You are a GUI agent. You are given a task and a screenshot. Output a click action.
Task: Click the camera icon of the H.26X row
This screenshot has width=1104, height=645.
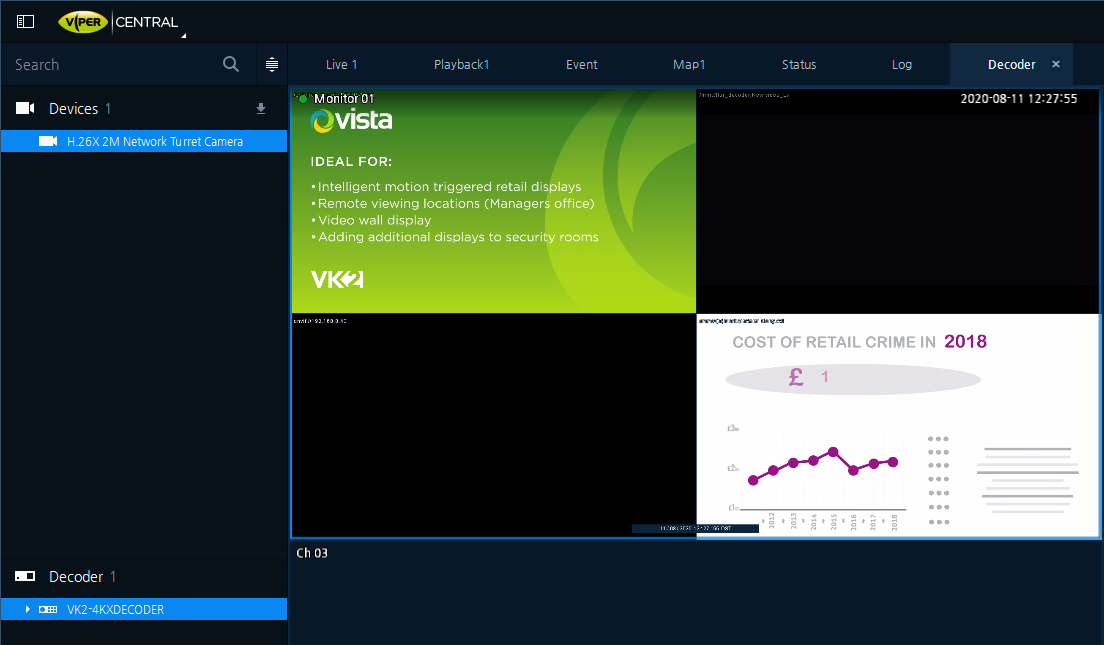tap(48, 141)
